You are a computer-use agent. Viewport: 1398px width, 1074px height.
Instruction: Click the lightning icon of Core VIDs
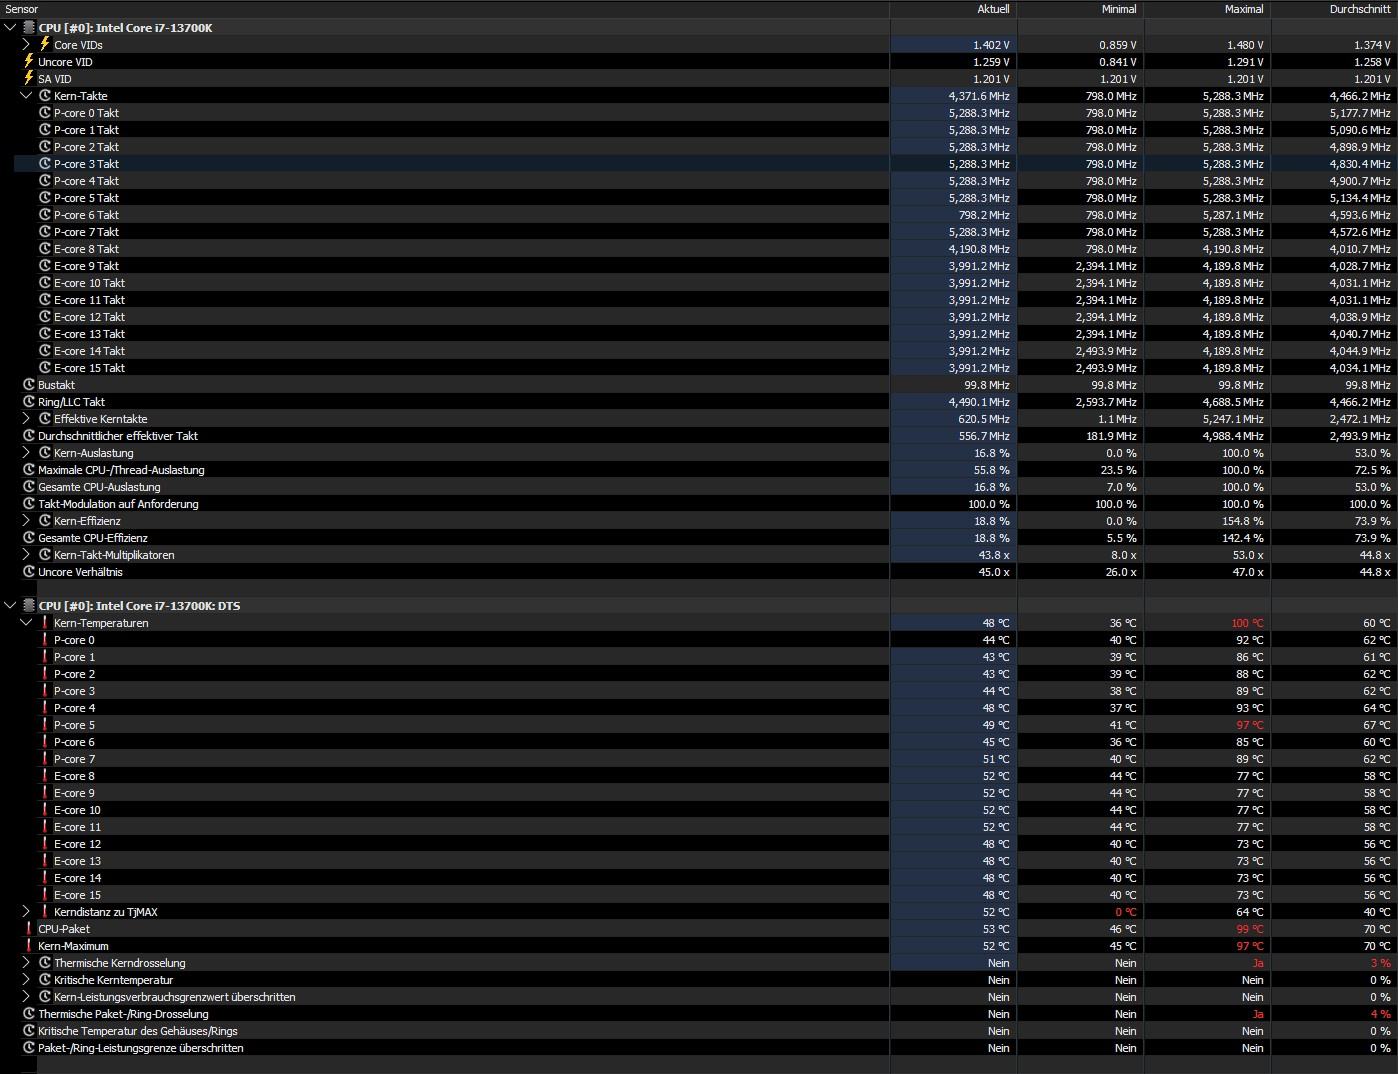point(45,45)
